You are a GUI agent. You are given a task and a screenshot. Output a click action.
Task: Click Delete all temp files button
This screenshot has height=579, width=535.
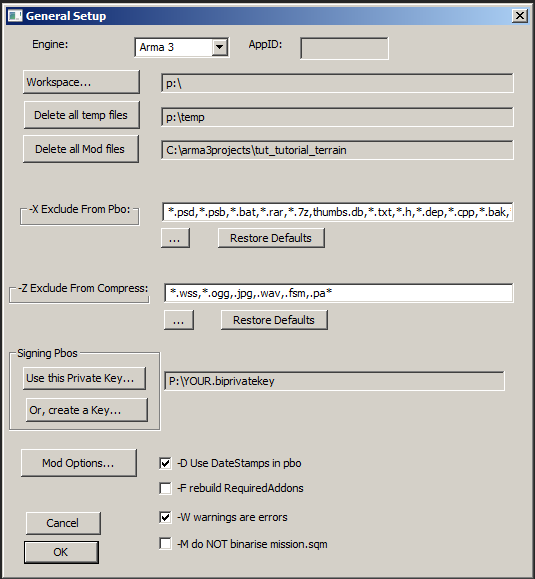coord(82,115)
